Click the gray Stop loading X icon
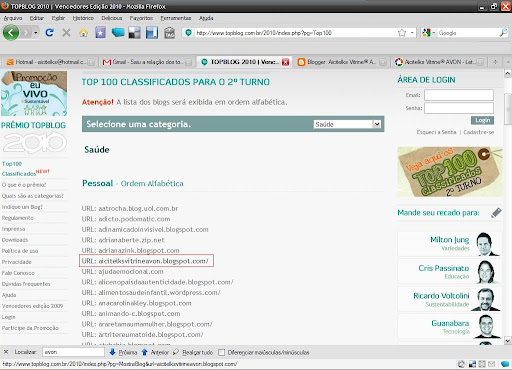 coord(66,33)
